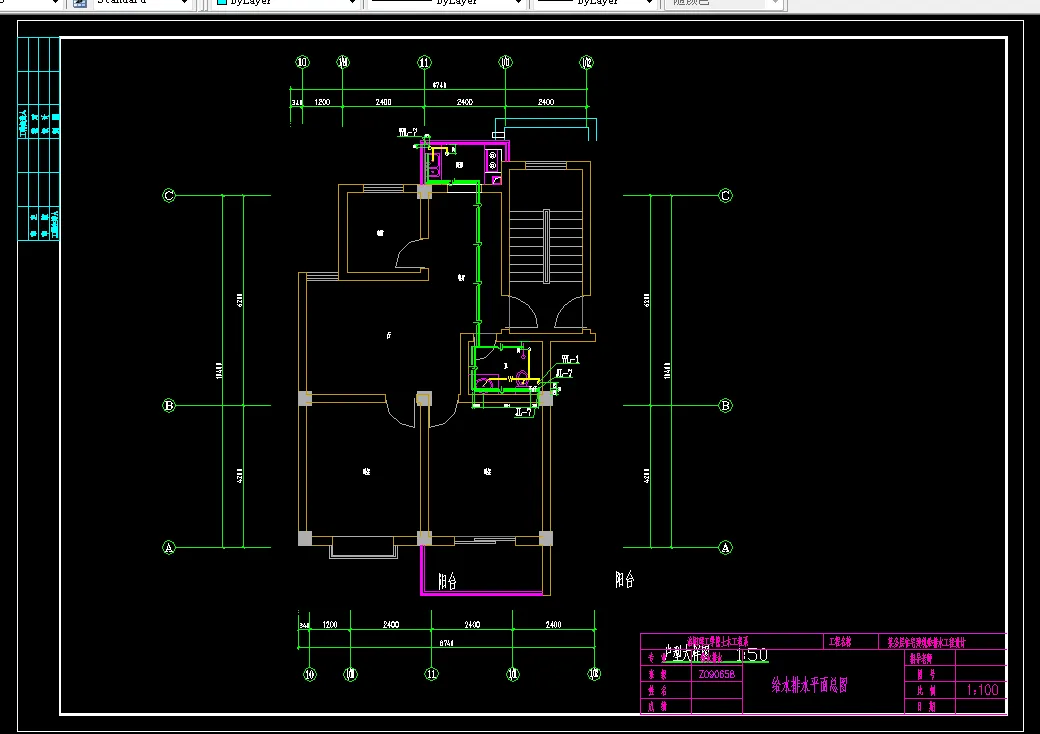Viewport: 1040px width, 734px height.
Task: Click the WL label above the kitchen
Action: (408, 133)
